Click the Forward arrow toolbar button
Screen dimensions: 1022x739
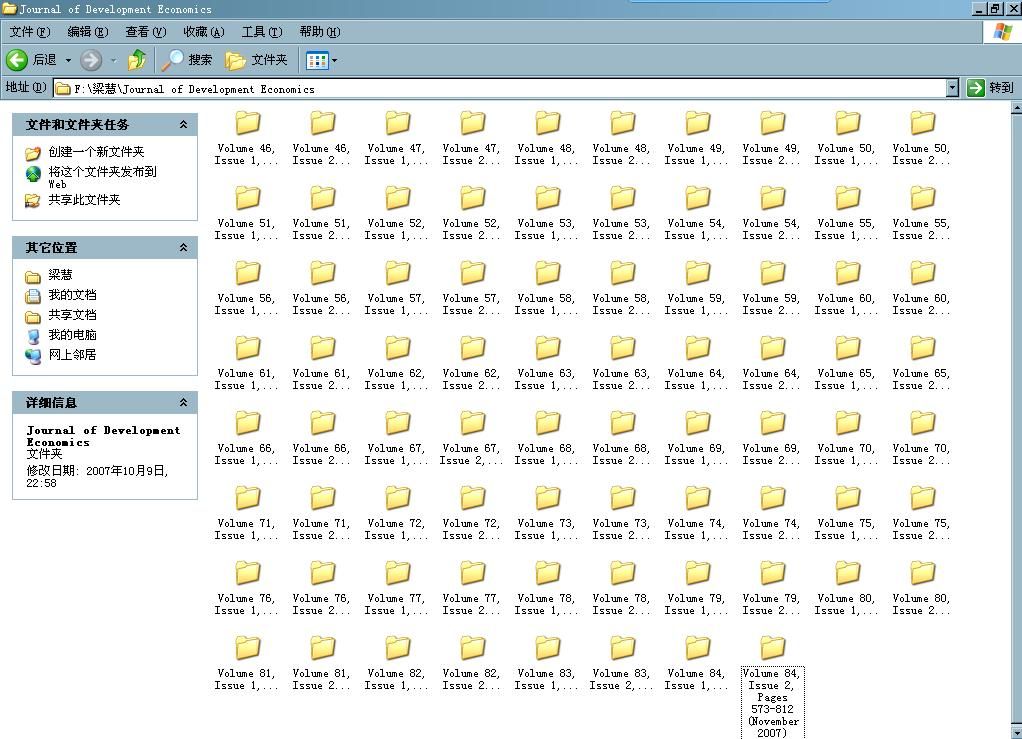91,60
